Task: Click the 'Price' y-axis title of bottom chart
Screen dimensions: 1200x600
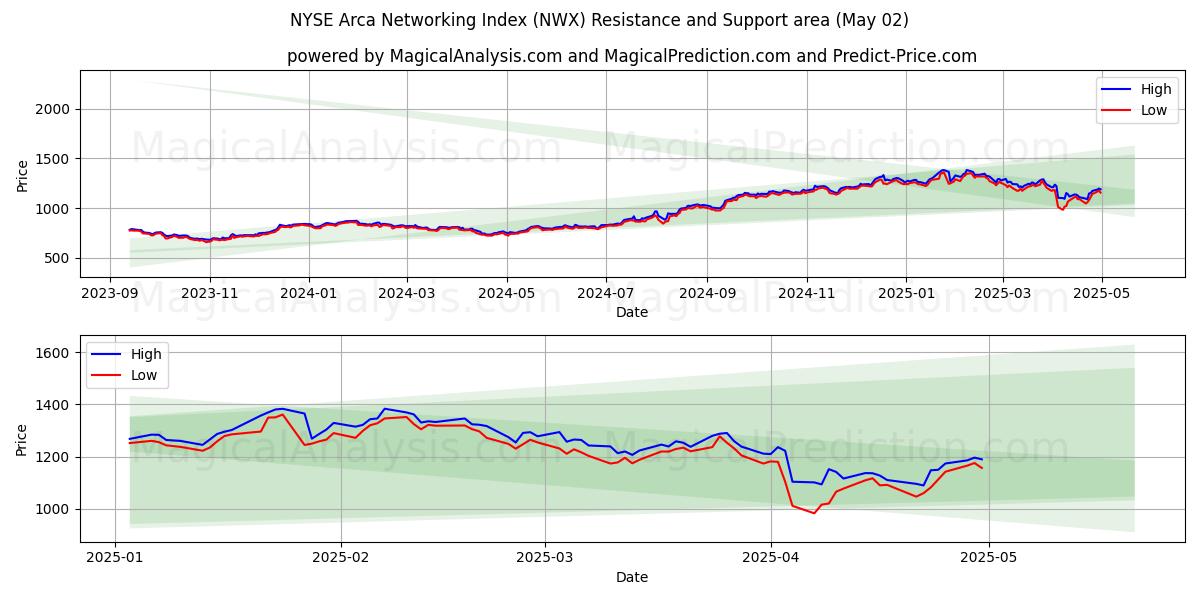Action: click(x=22, y=439)
